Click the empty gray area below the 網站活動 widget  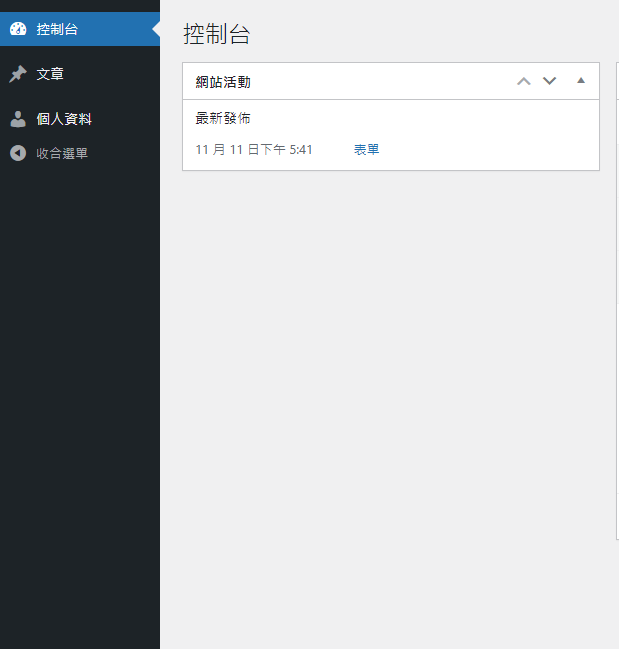(390, 400)
